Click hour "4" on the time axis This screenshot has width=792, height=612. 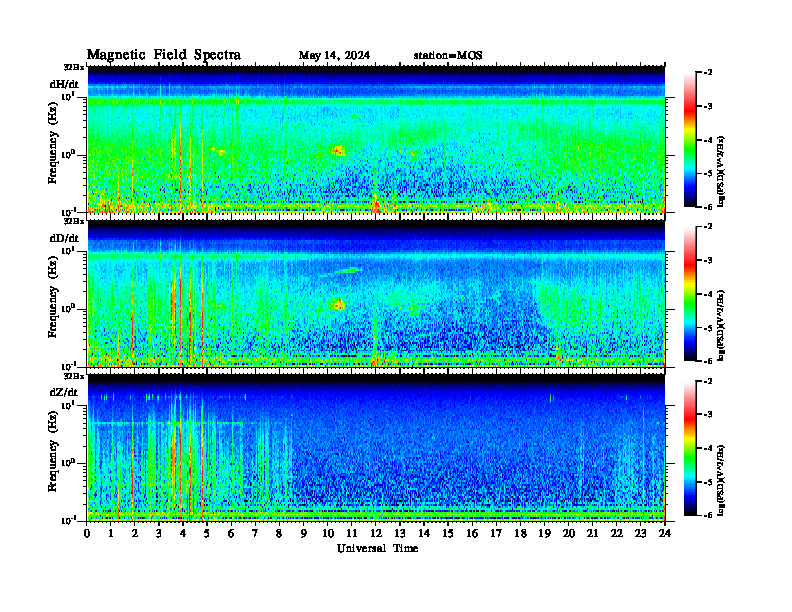(x=183, y=534)
